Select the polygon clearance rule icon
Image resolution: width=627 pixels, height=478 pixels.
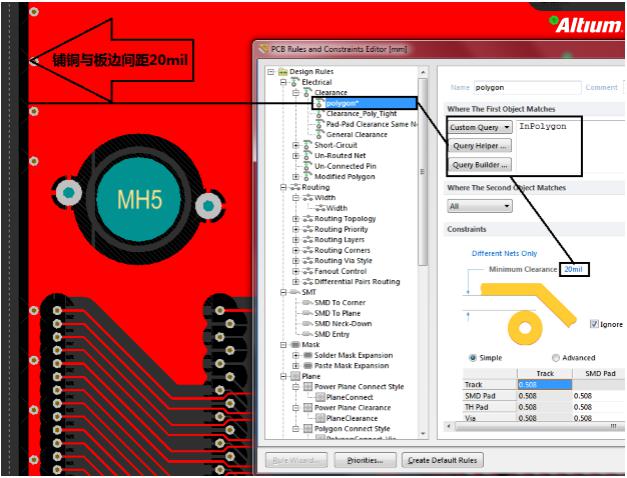(x=320, y=103)
